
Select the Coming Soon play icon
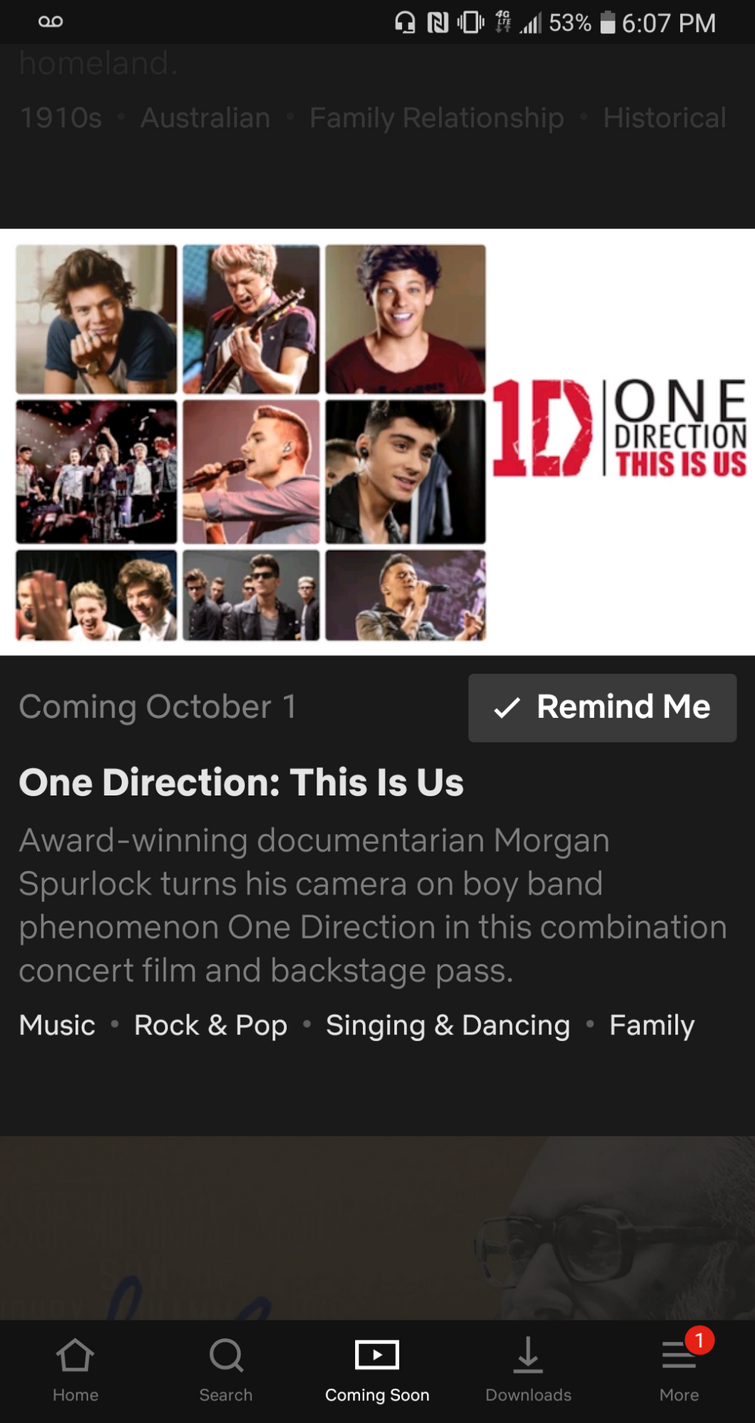377,1355
